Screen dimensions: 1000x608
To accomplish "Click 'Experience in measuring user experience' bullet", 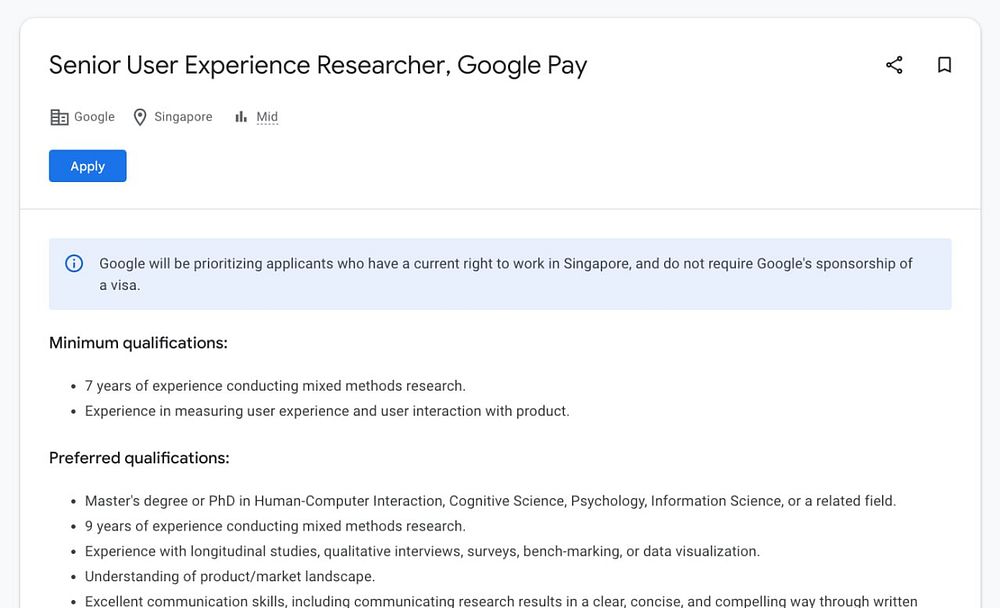I will coord(327,411).
